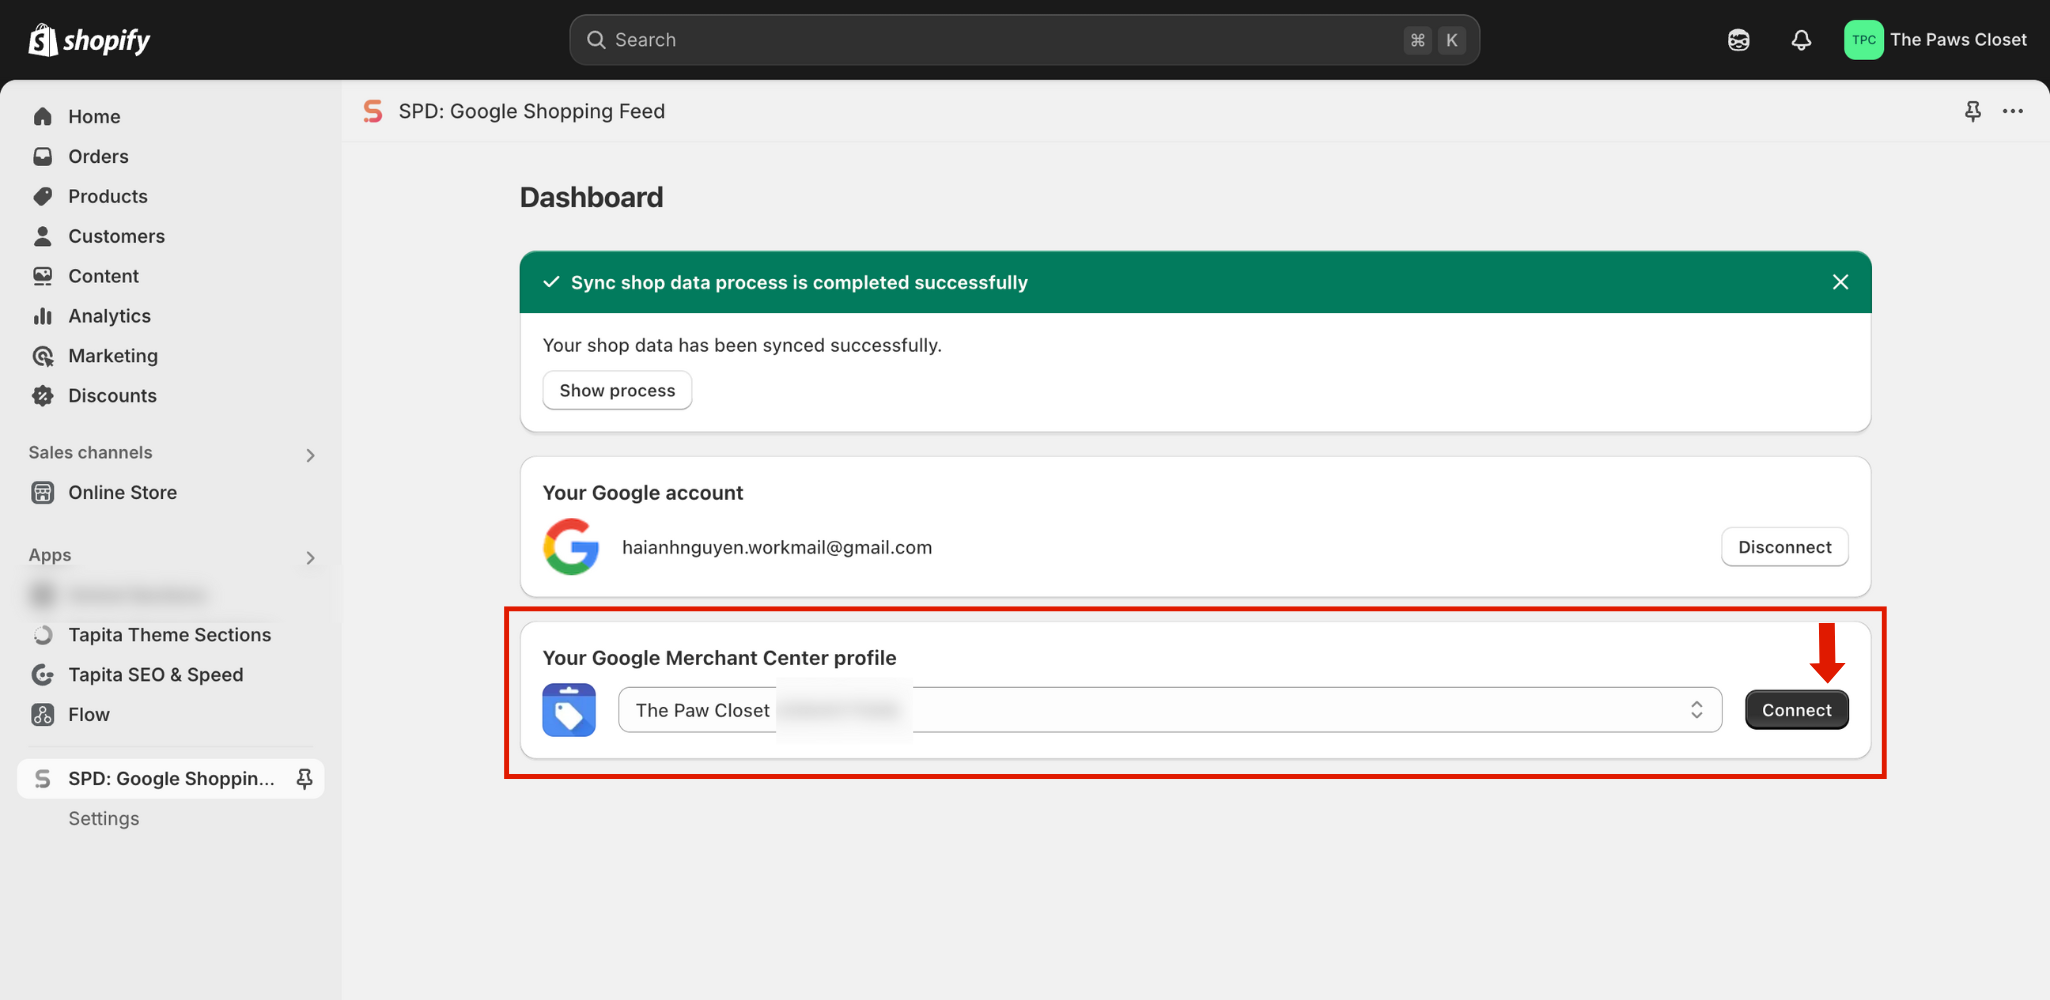Click the Show process button
2050x1000 pixels.
point(617,390)
